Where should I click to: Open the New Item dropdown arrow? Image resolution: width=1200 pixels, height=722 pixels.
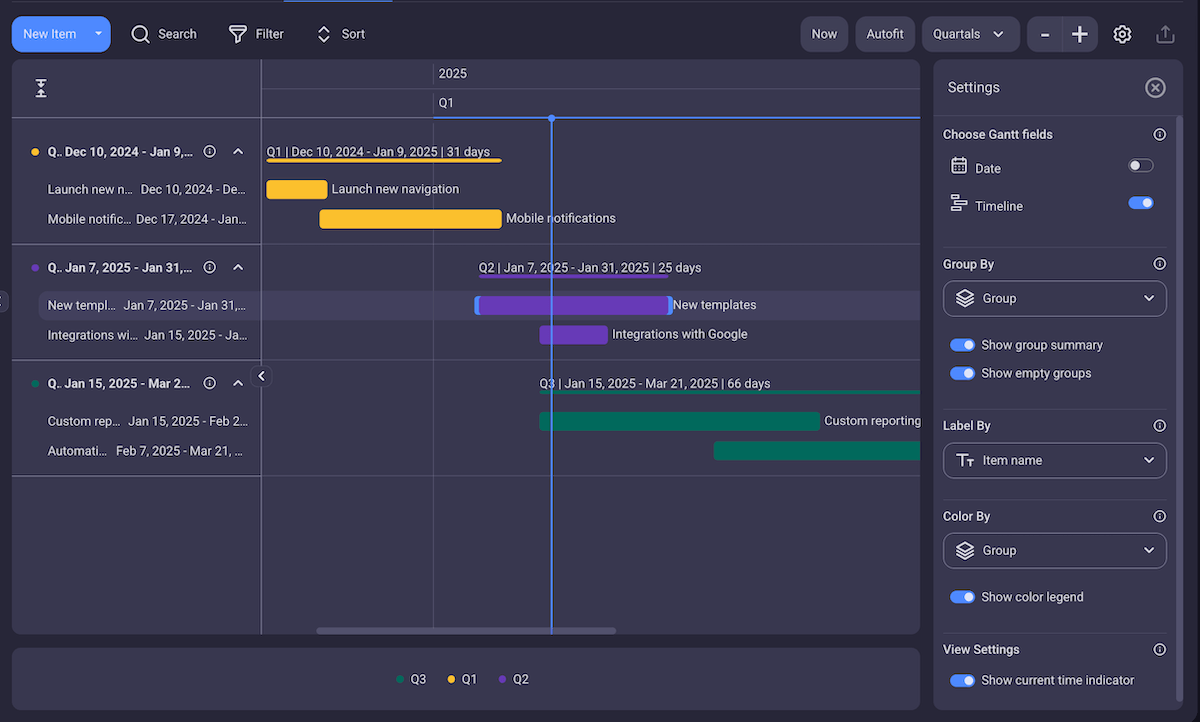(x=98, y=34)
